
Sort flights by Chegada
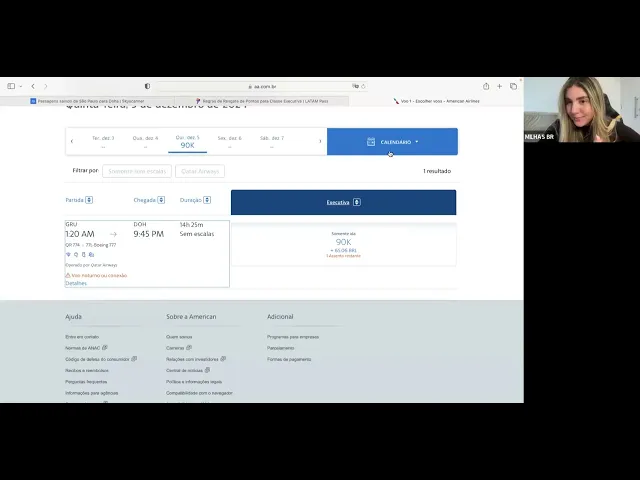pyautogui.click(x=149, y=200)
